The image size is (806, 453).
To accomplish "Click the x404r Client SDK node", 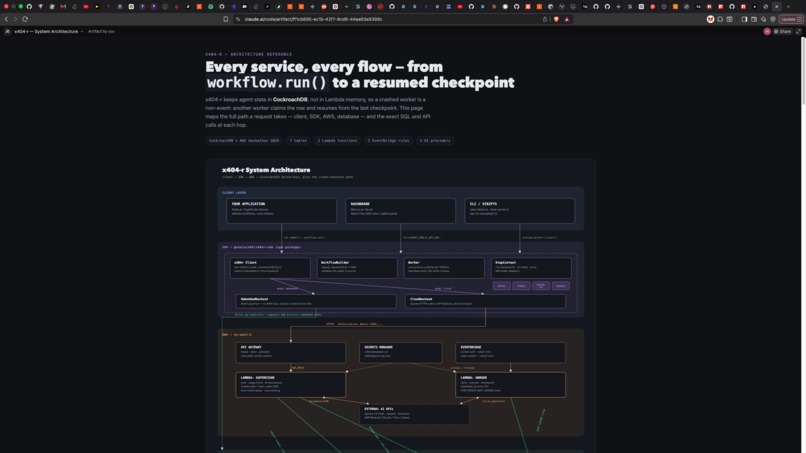I will point(270,268).
